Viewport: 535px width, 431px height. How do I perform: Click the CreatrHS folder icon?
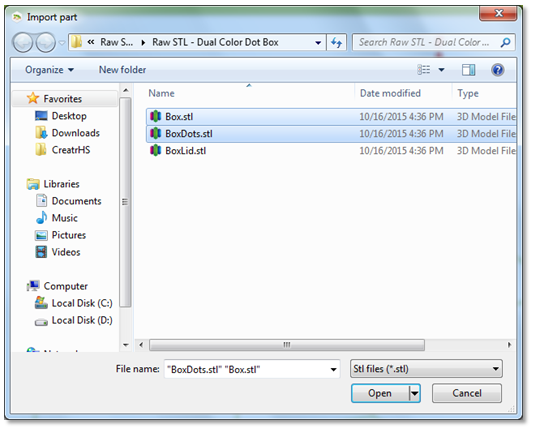tap(41, 149)
